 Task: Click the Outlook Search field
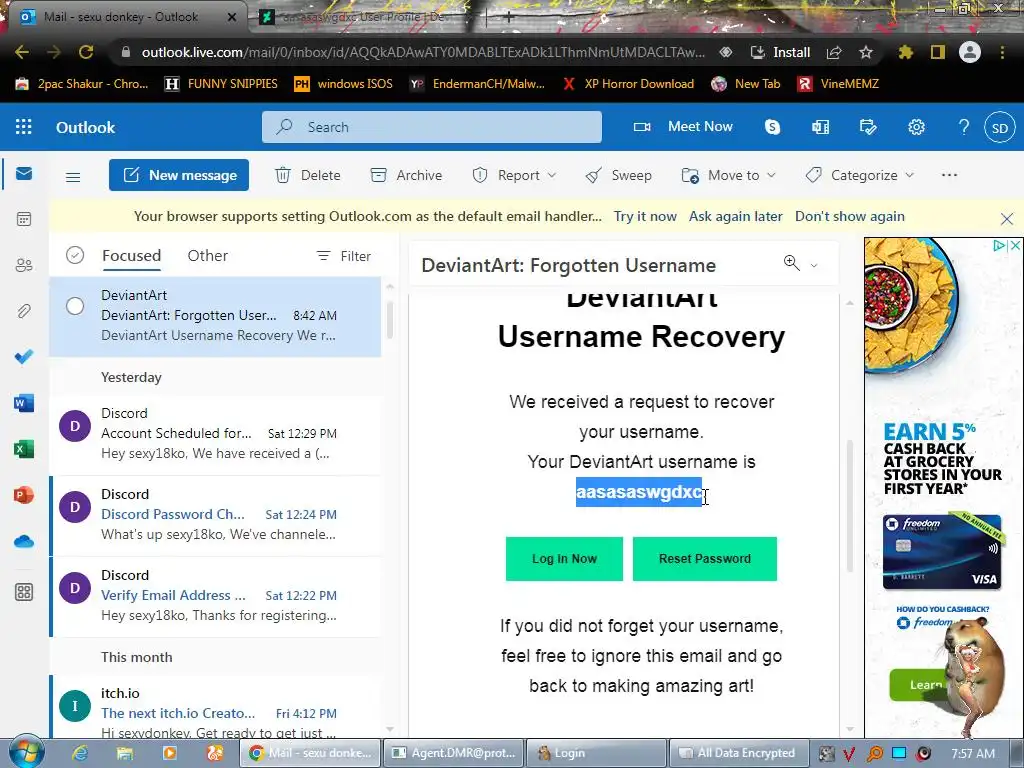click(x=432, y=127)
